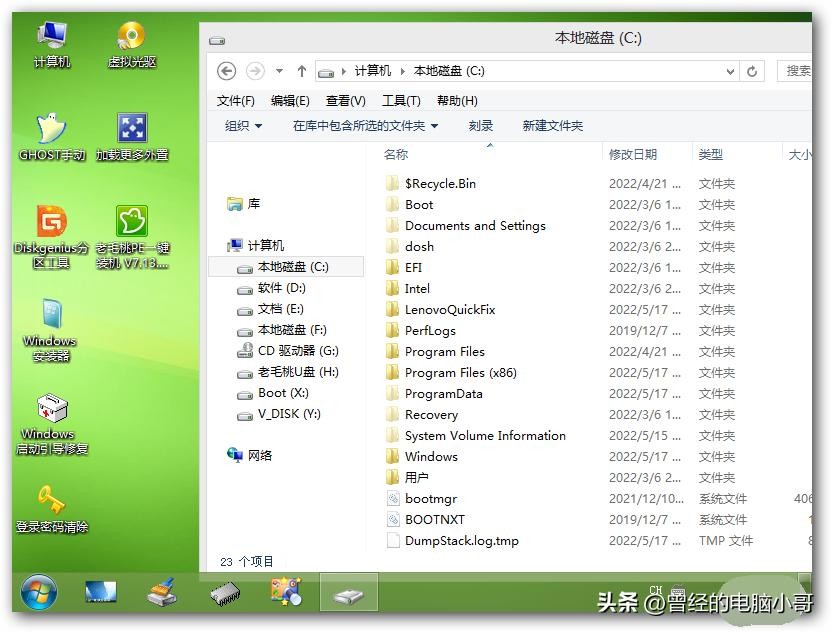Click the 加载更多外置 desktop icon

pyautogui.click(x=132, y=130)
